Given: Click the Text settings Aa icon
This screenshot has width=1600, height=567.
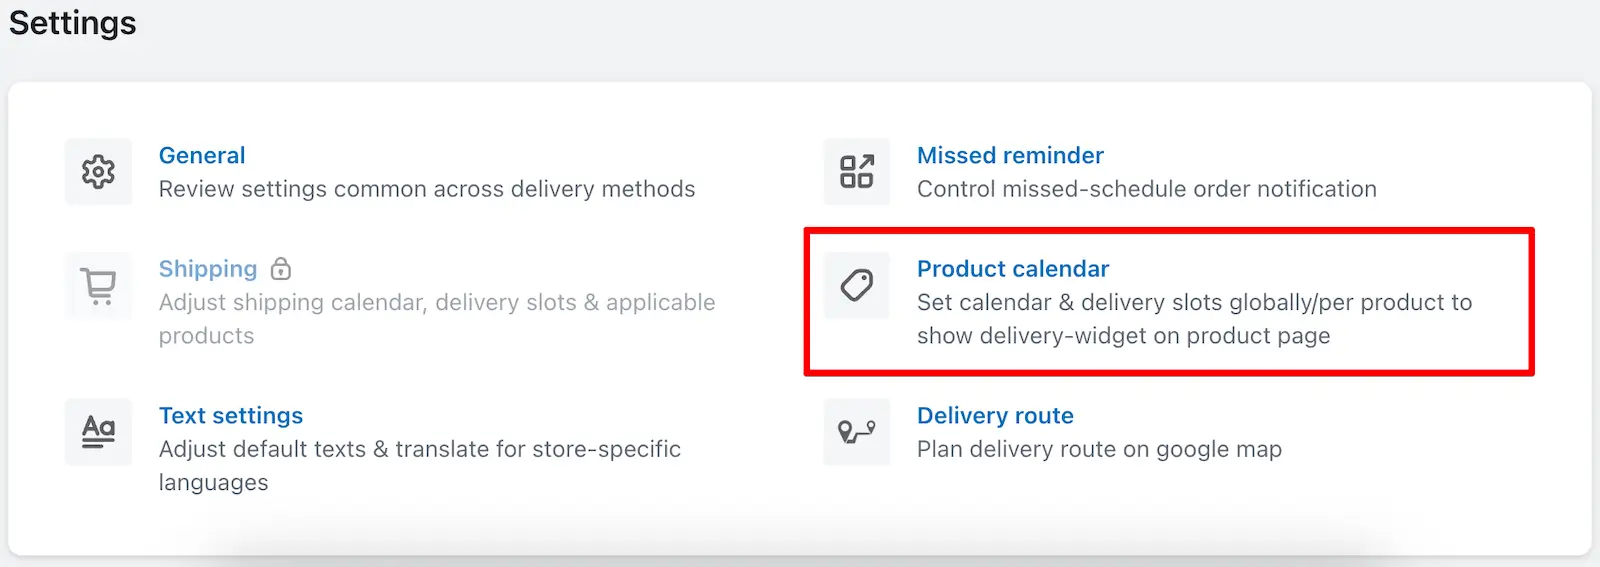Looking at the screenshot, I should pyautogui.click(x=98, y=432).
